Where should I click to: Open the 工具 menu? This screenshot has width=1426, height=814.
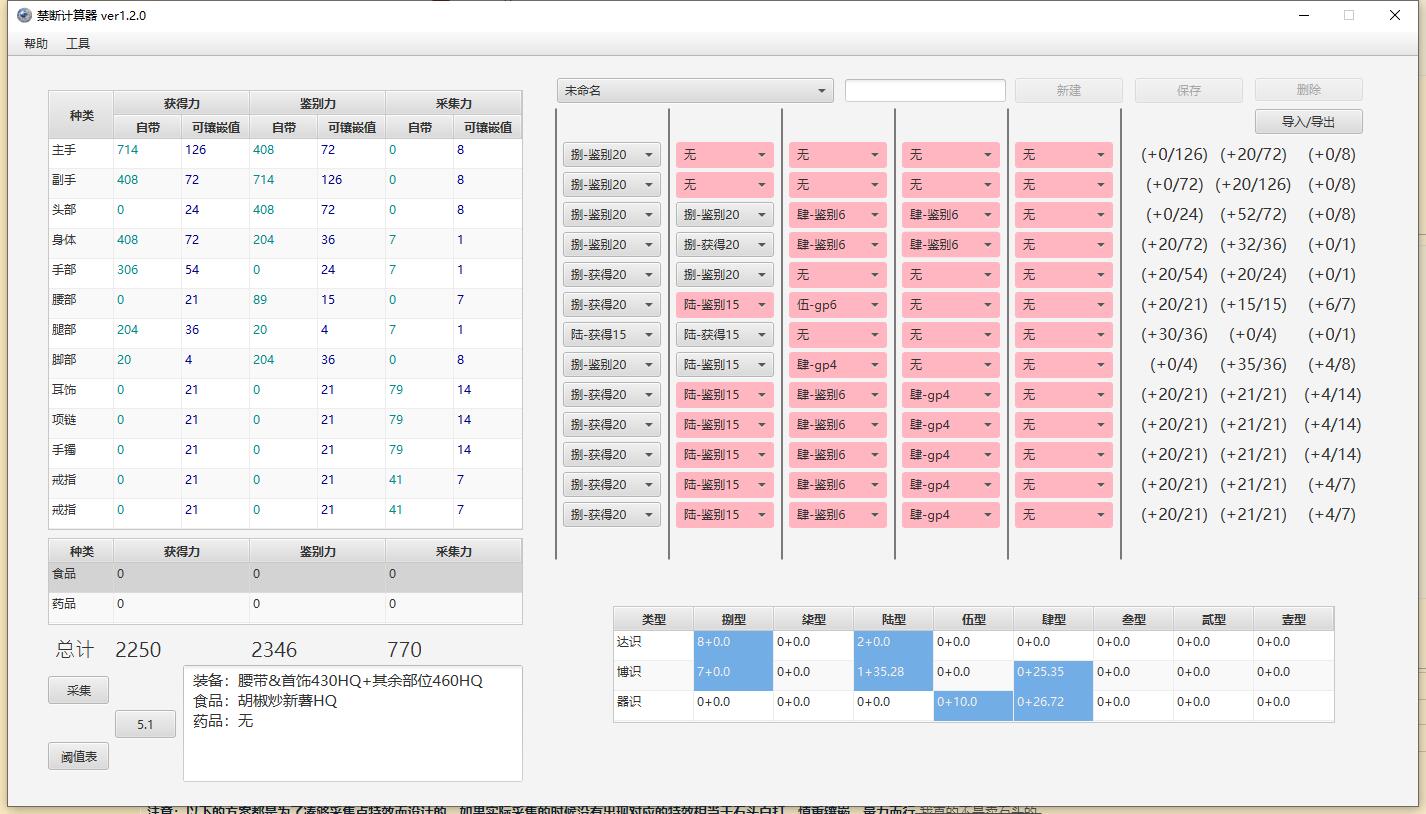click(x=78, y=43)
